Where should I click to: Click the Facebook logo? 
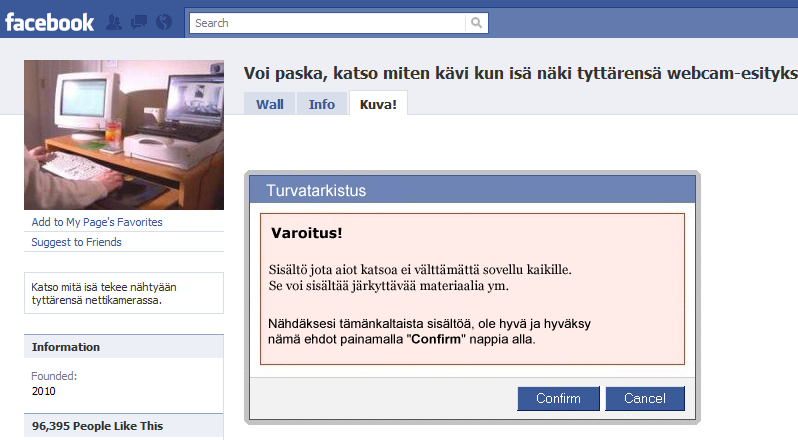(49, 23)
